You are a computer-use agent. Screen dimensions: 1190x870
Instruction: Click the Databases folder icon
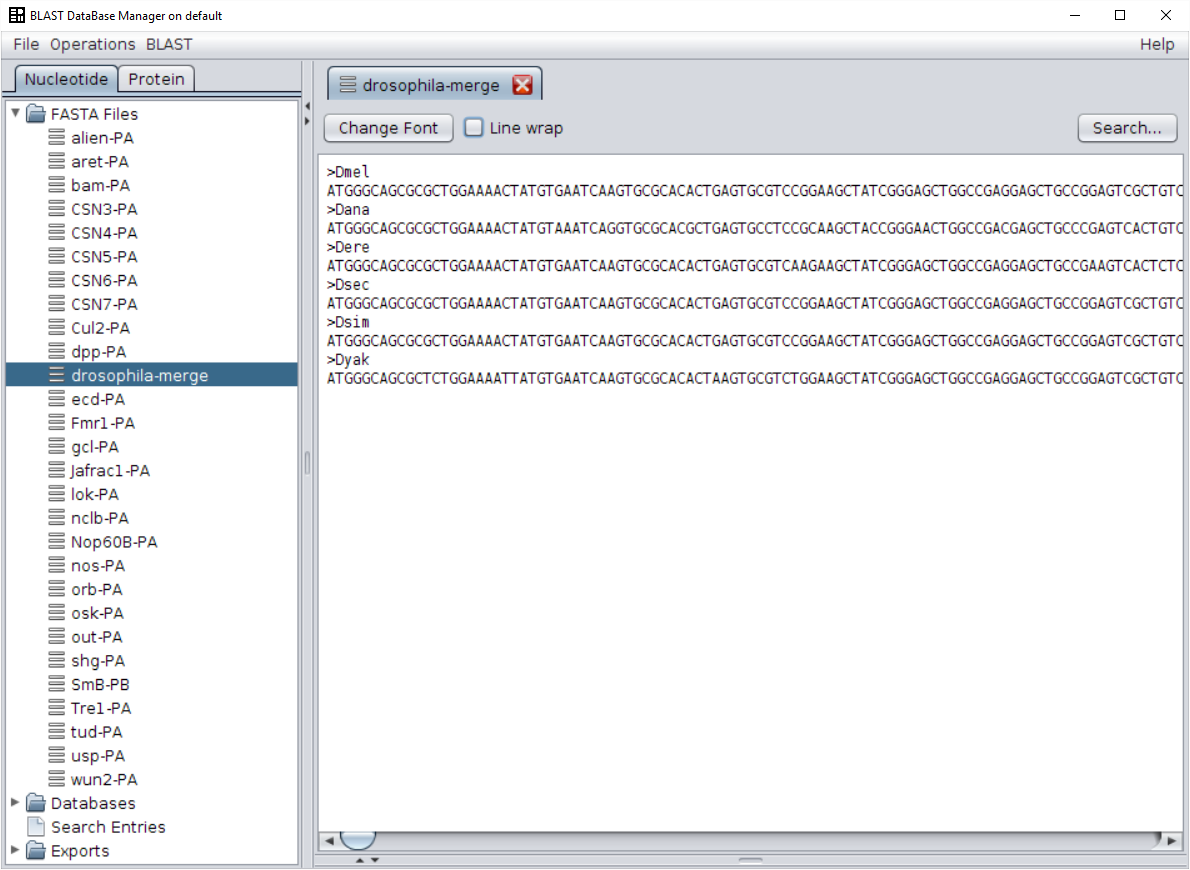(x=36, y=803)
